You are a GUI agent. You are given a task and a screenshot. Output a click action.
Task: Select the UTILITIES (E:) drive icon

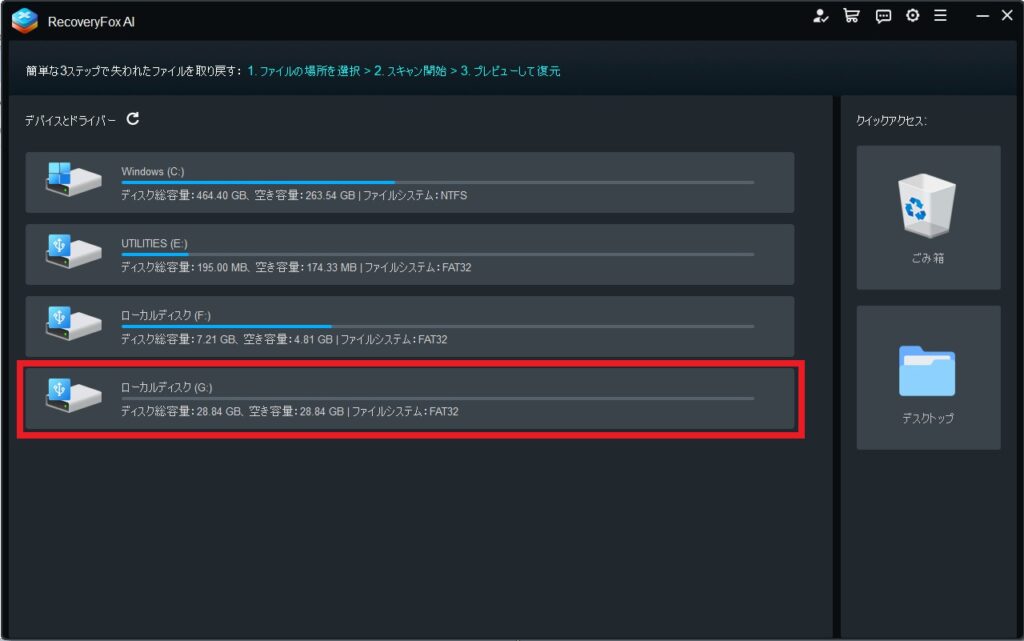[73, 251]
